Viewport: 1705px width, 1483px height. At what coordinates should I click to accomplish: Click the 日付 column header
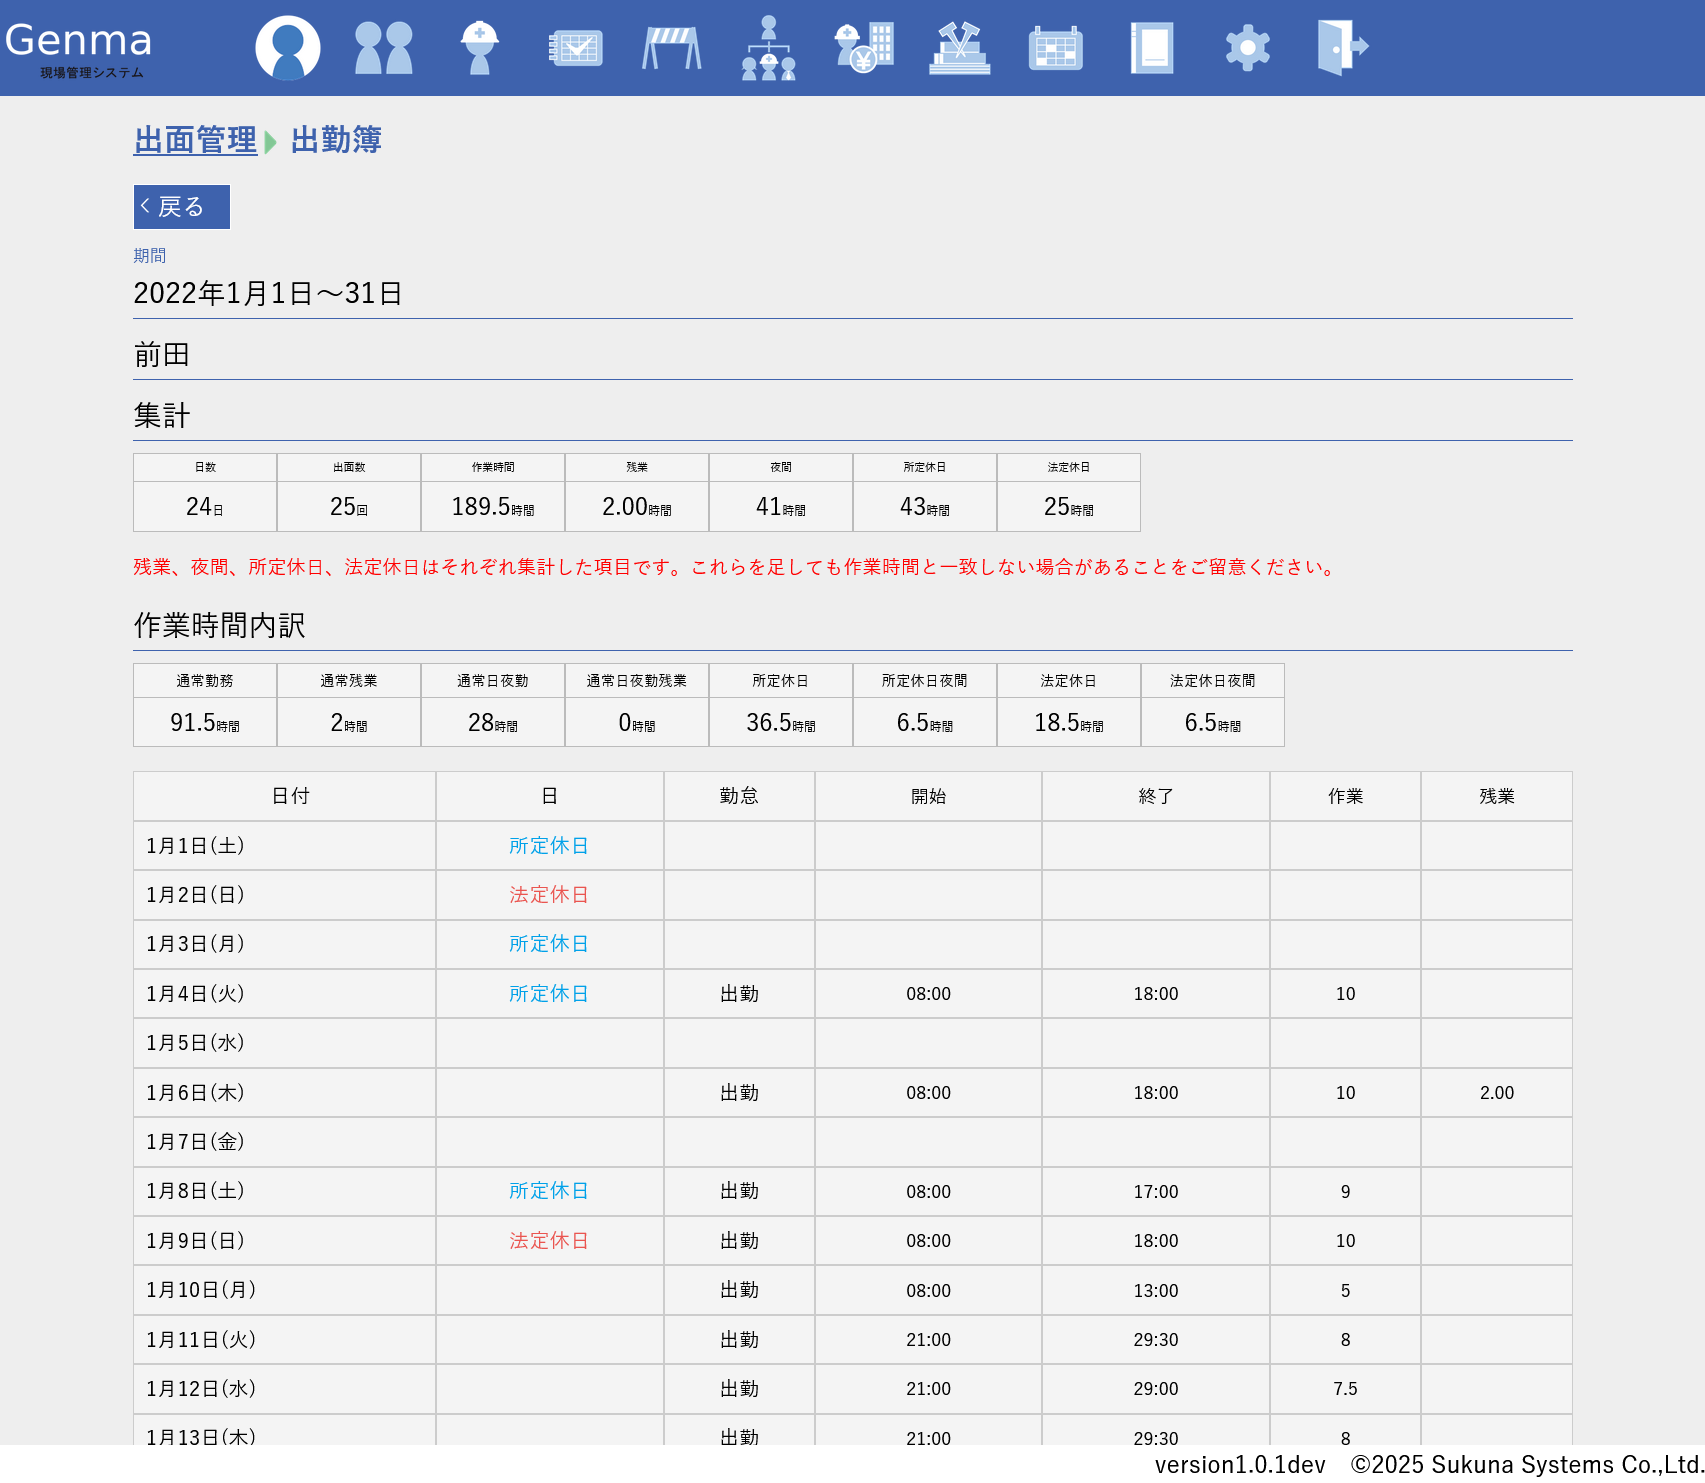pos(290,796)
